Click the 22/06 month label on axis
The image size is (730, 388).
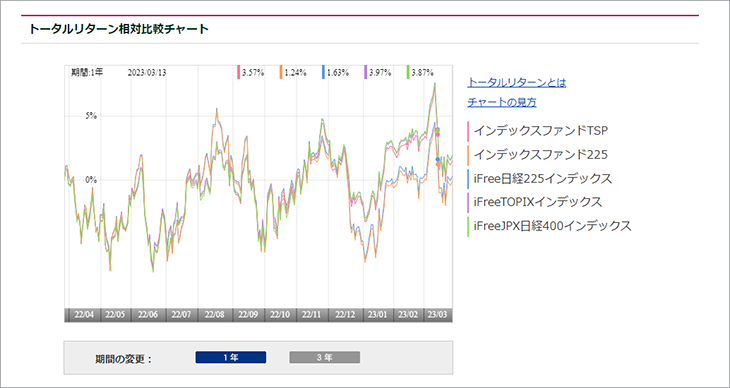click(x=148, y=314)
